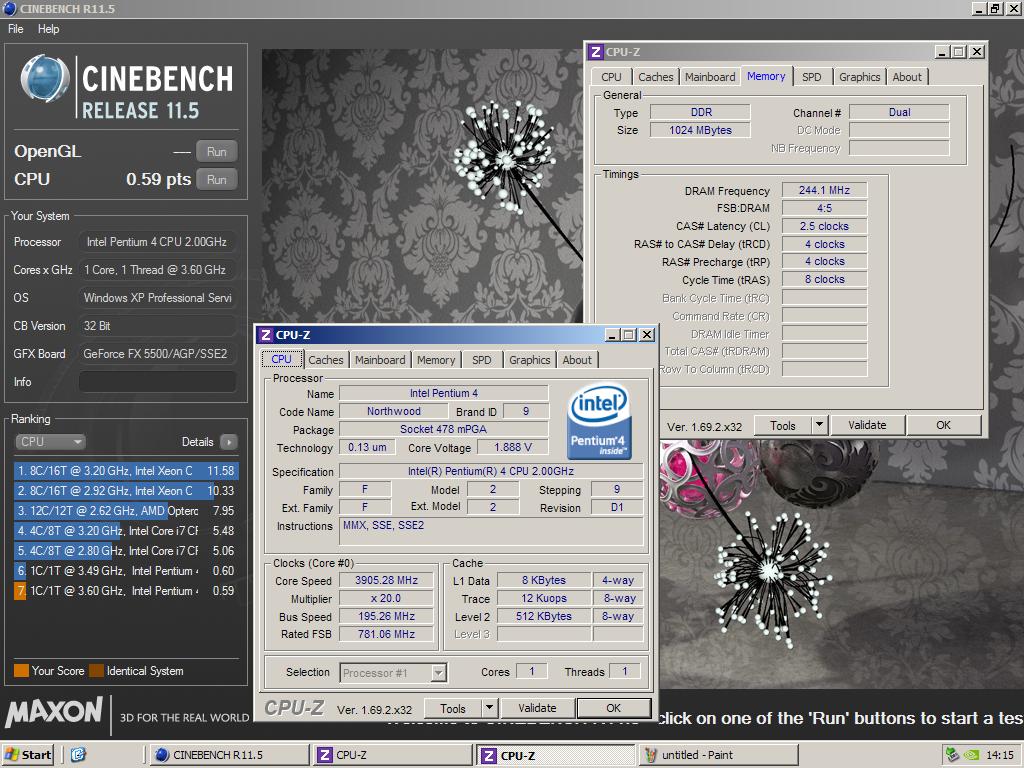Image resolution: width=1024 pixels, height=768 pixels.
Task: Click the brown Identical System legend swatch
Action: [97, 671]
